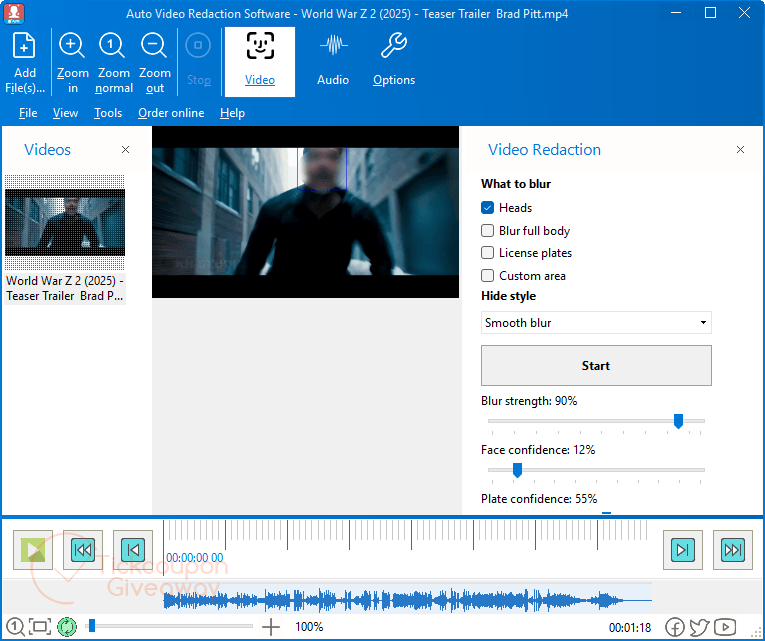Click the 00:01:18 duration text
The width and height of the screenshot is (765, 641).
[x=630, y=627]
